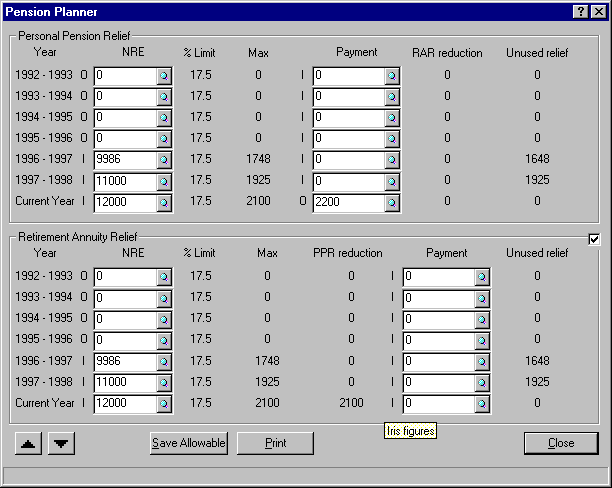The image size is (612, 488).
Task: Open lookup for 1993-1994 Retirement Annuity Payment
Action: [x=482, y=299]
